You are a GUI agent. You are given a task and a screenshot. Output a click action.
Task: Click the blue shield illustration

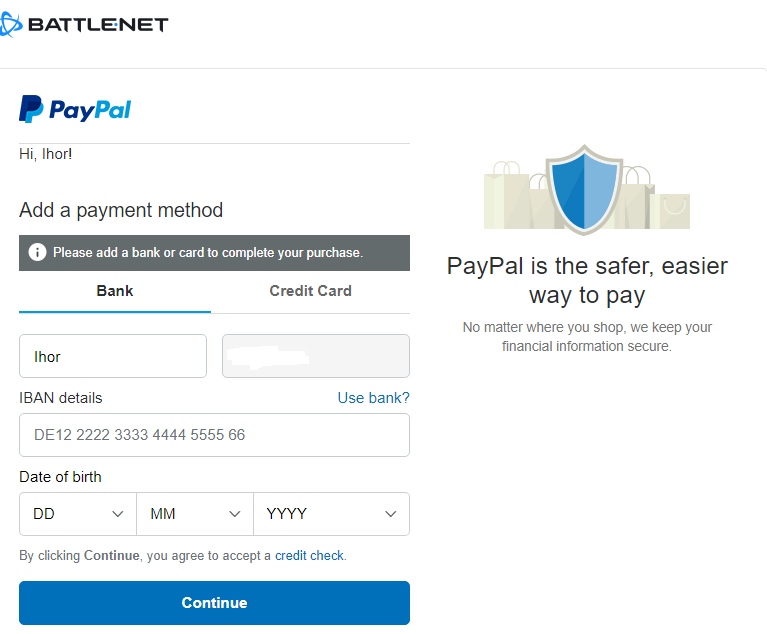(x=587, y=189)
